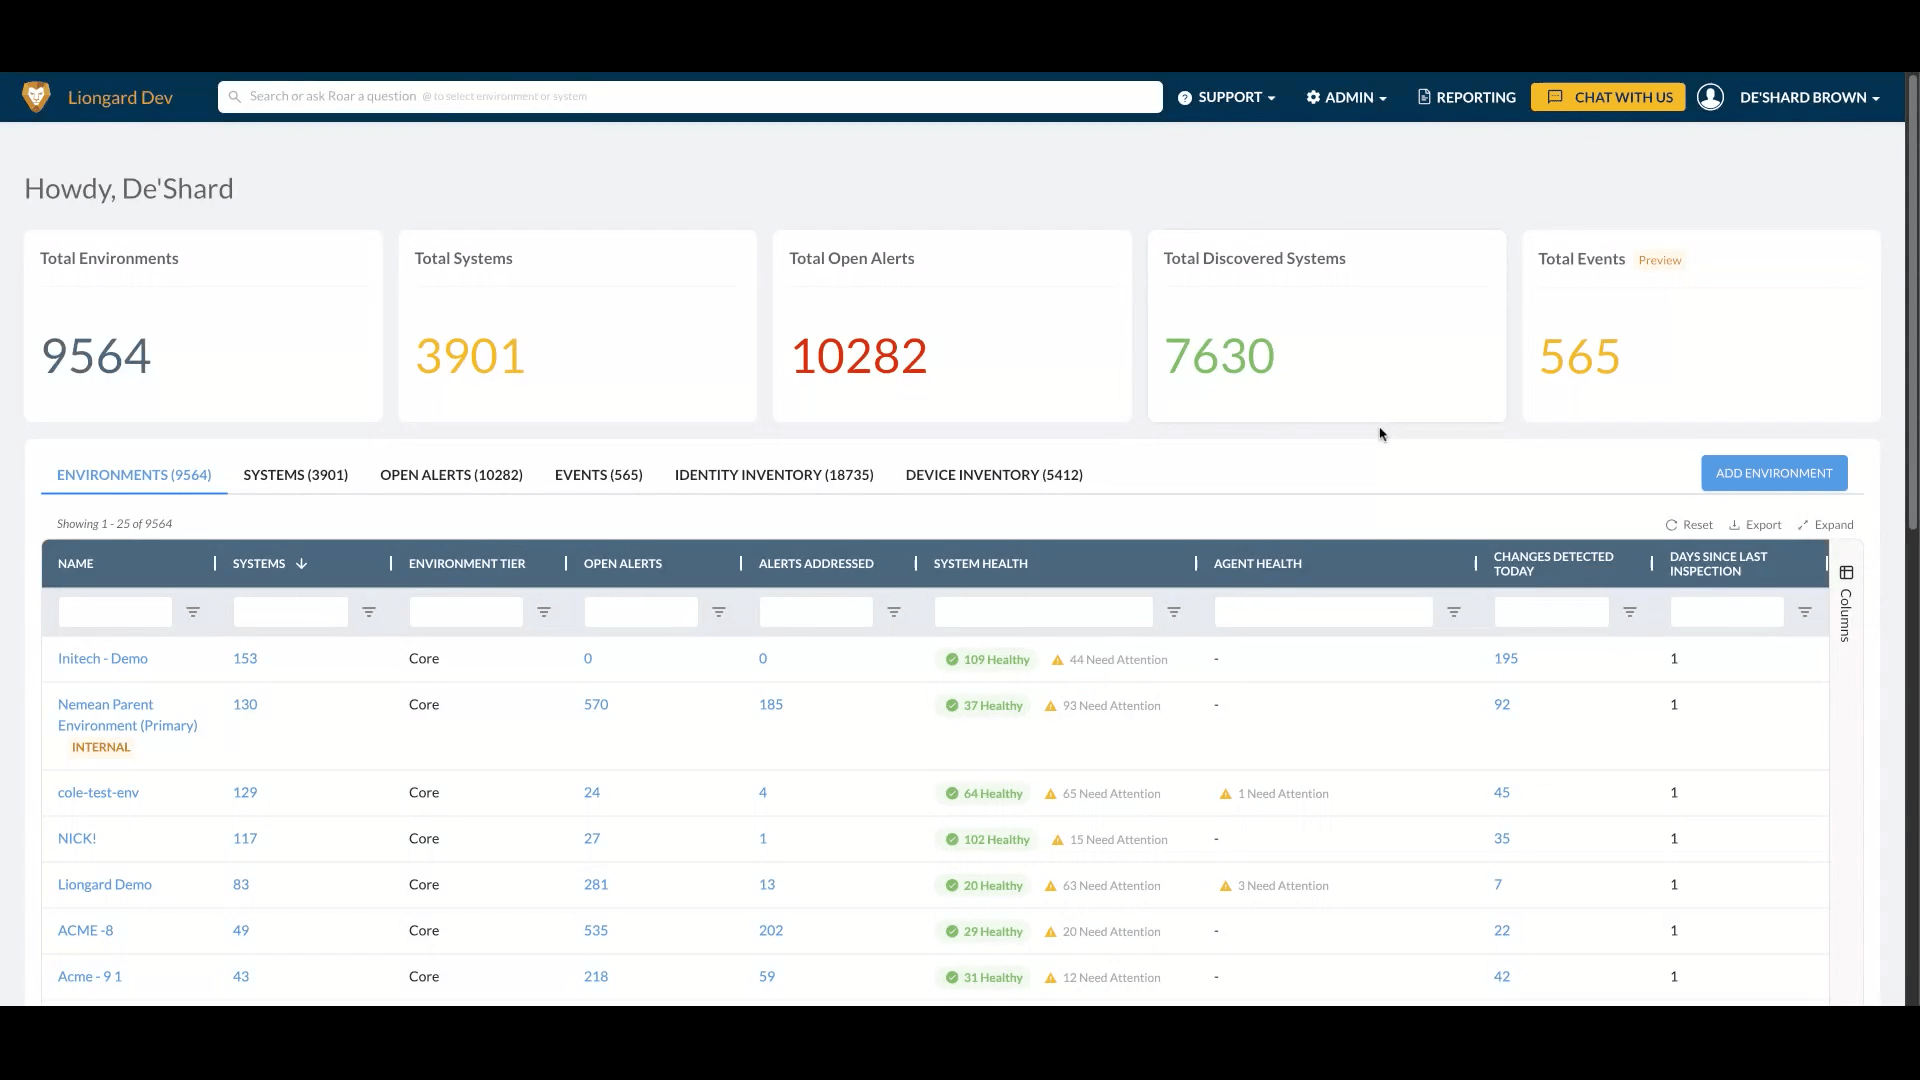Click the Liongard lion logo icon
1920x1080 pixels.
point(36,97)
